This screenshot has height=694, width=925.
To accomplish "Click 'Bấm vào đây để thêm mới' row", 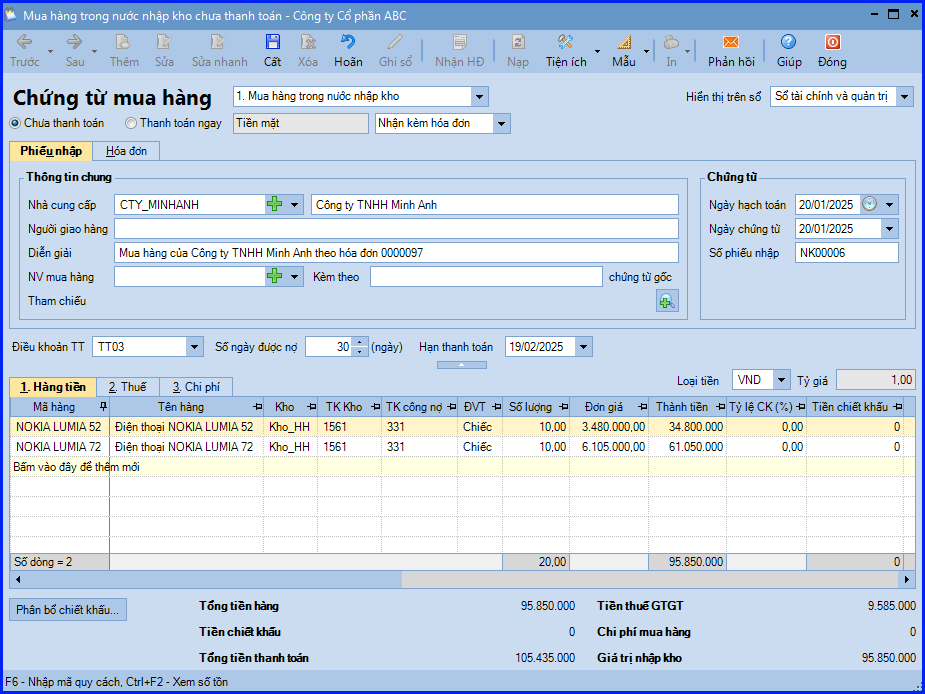I will point(76,467).
